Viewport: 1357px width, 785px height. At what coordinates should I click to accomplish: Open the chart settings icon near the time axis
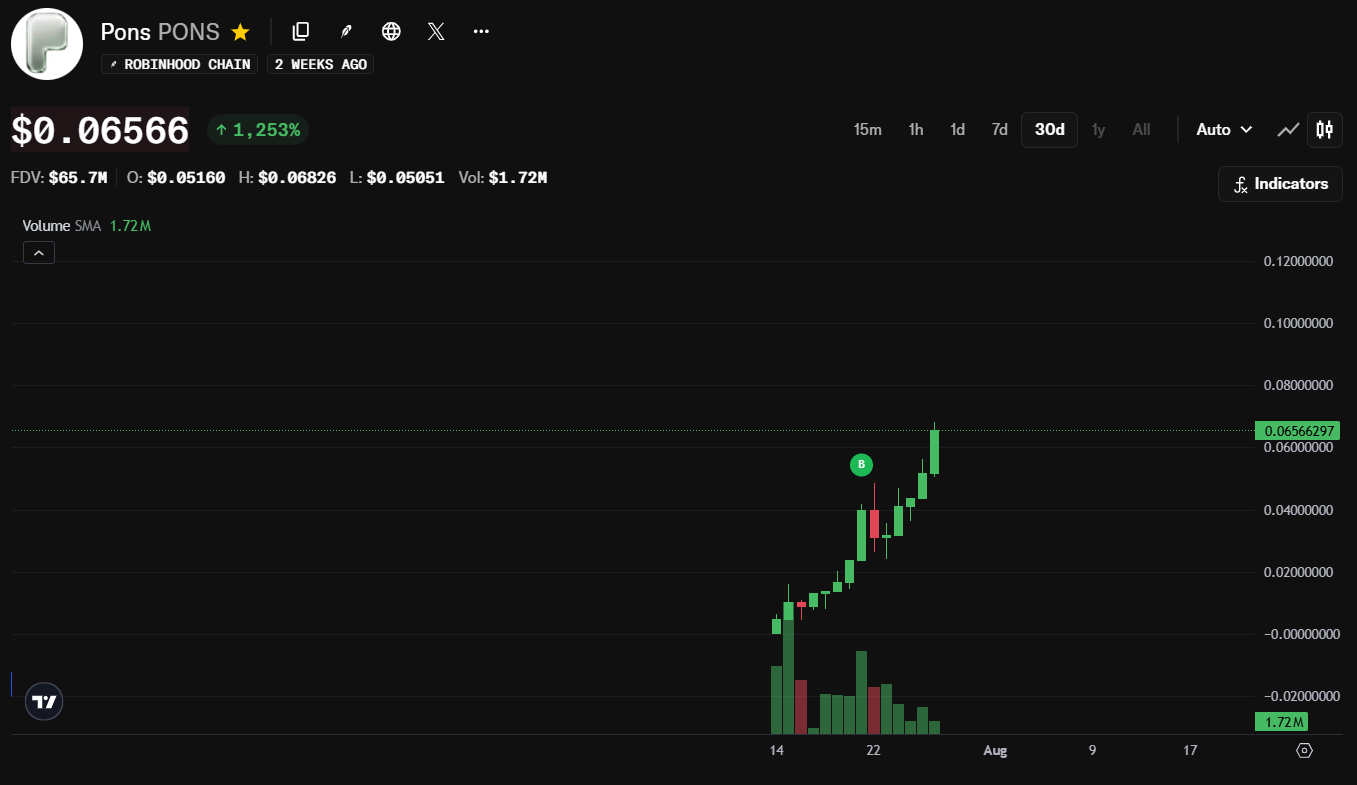(x=1304, y=750)
